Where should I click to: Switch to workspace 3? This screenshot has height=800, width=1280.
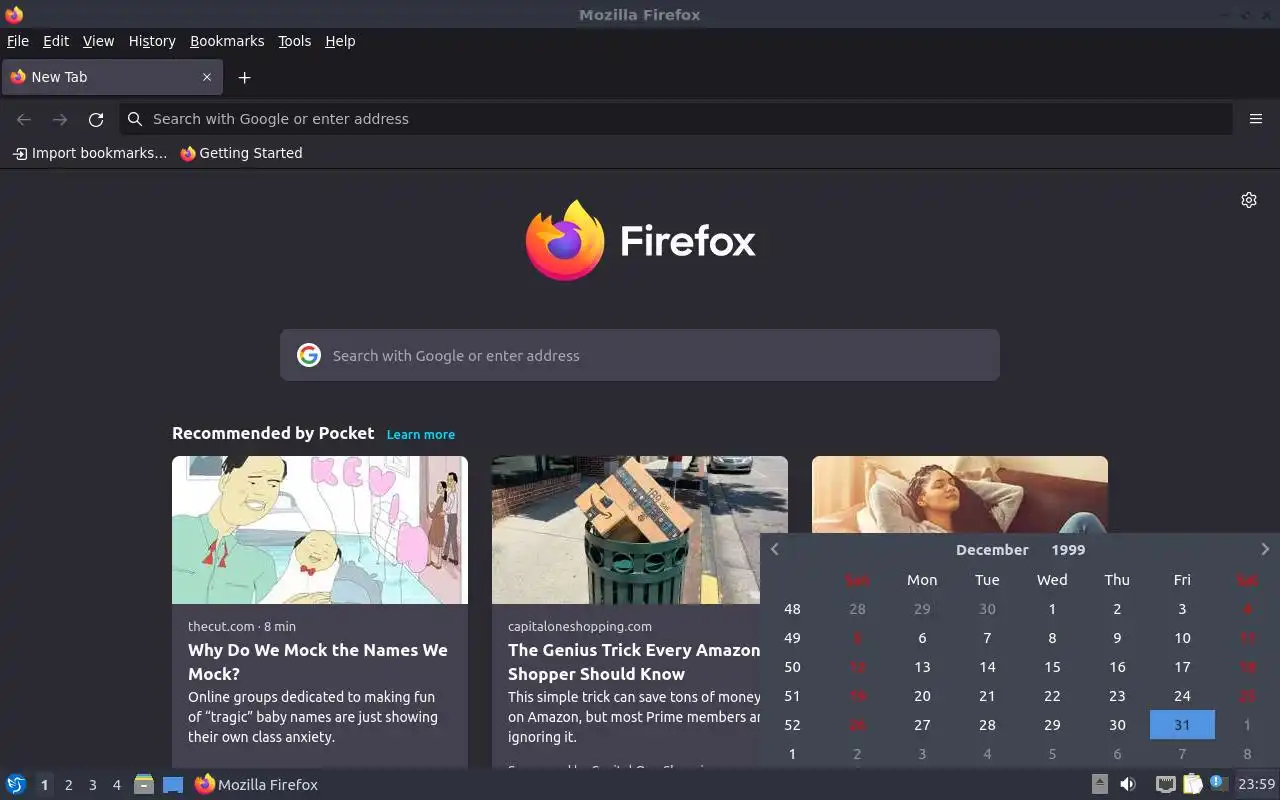[x=92, y=785]
